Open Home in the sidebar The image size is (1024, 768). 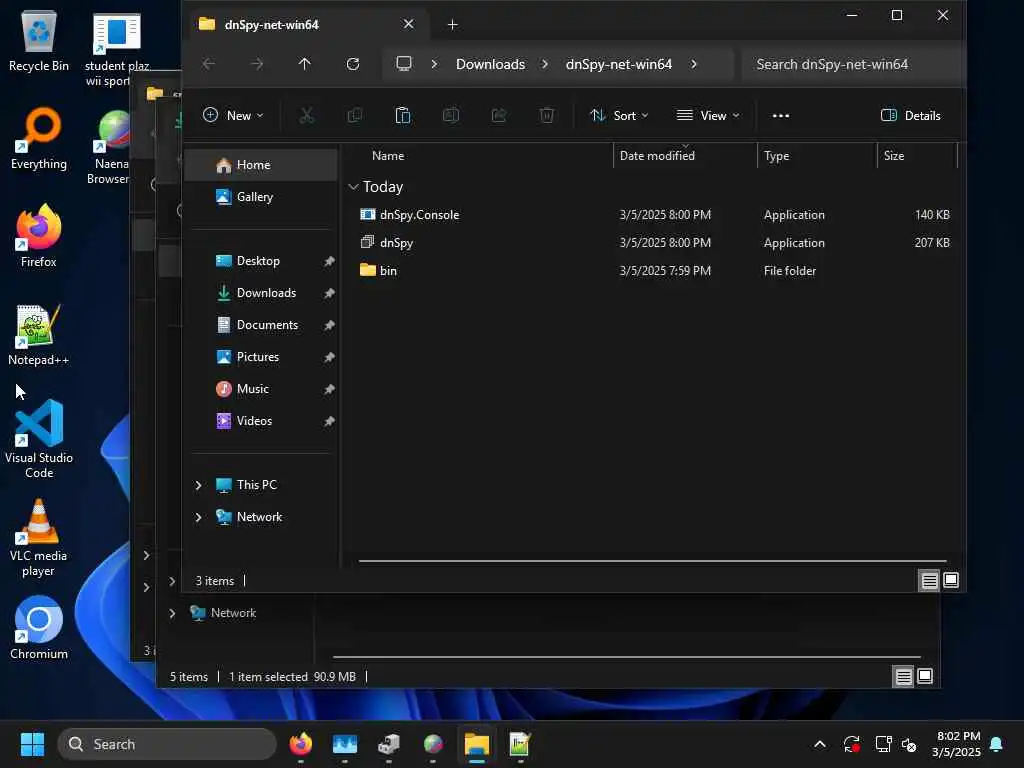261,165
